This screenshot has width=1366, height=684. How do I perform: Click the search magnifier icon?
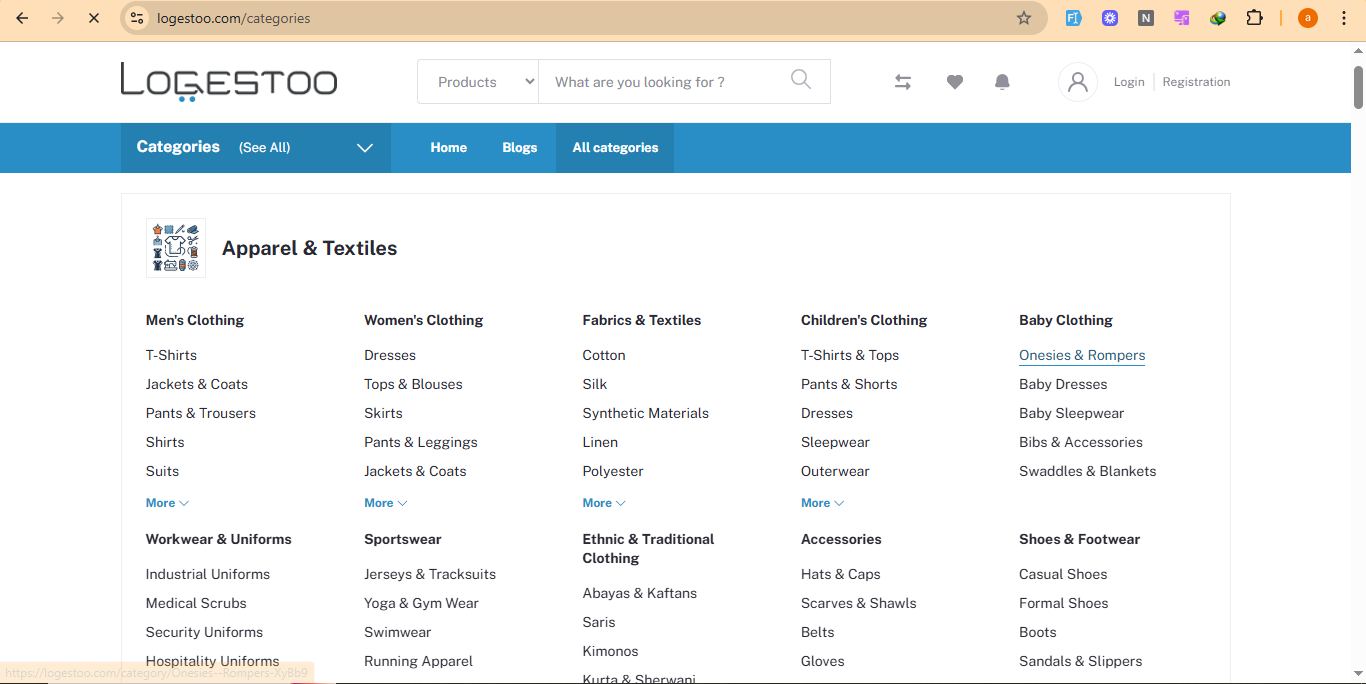800,80
